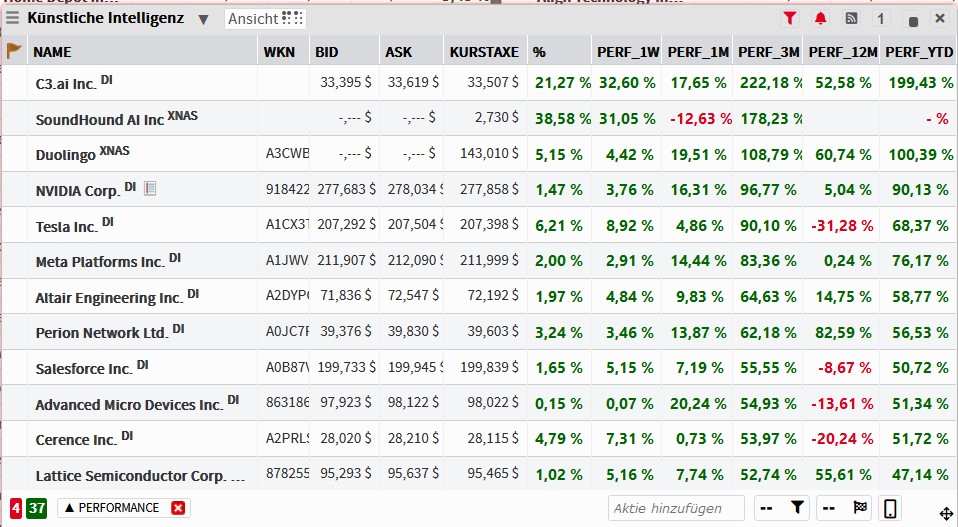The height and width of the screenshot is (527, 958).
Task: Toggle the red filter icon in header
Action: (789, 18)
